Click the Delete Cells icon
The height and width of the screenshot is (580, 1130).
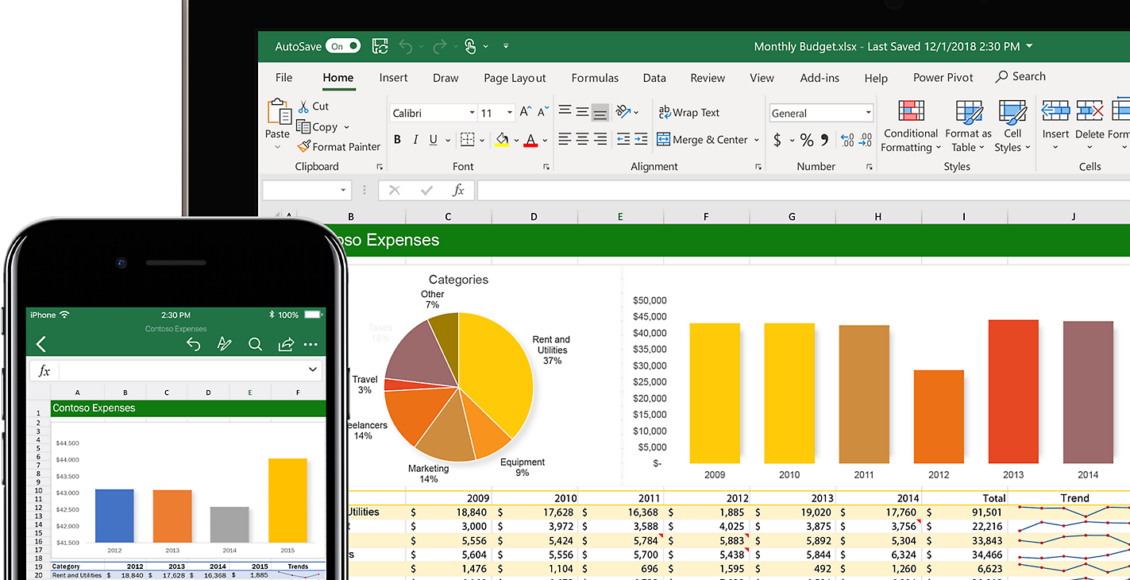click(1090, 111)
